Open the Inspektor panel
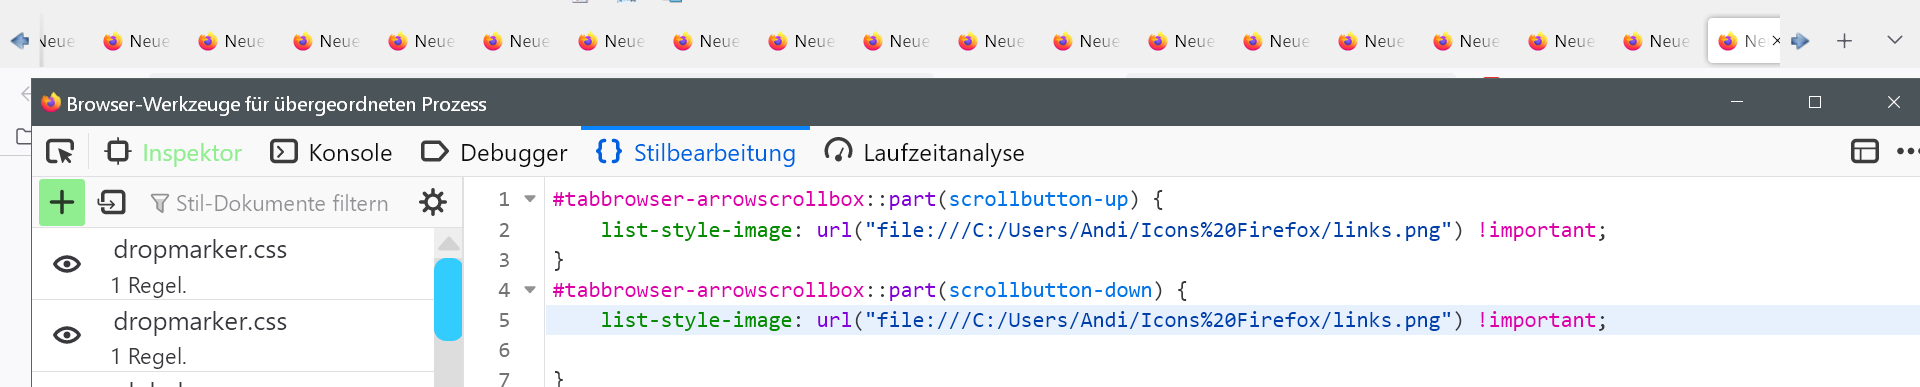Viewport: 1920px width, 387px height. click(x=173, y=152)
